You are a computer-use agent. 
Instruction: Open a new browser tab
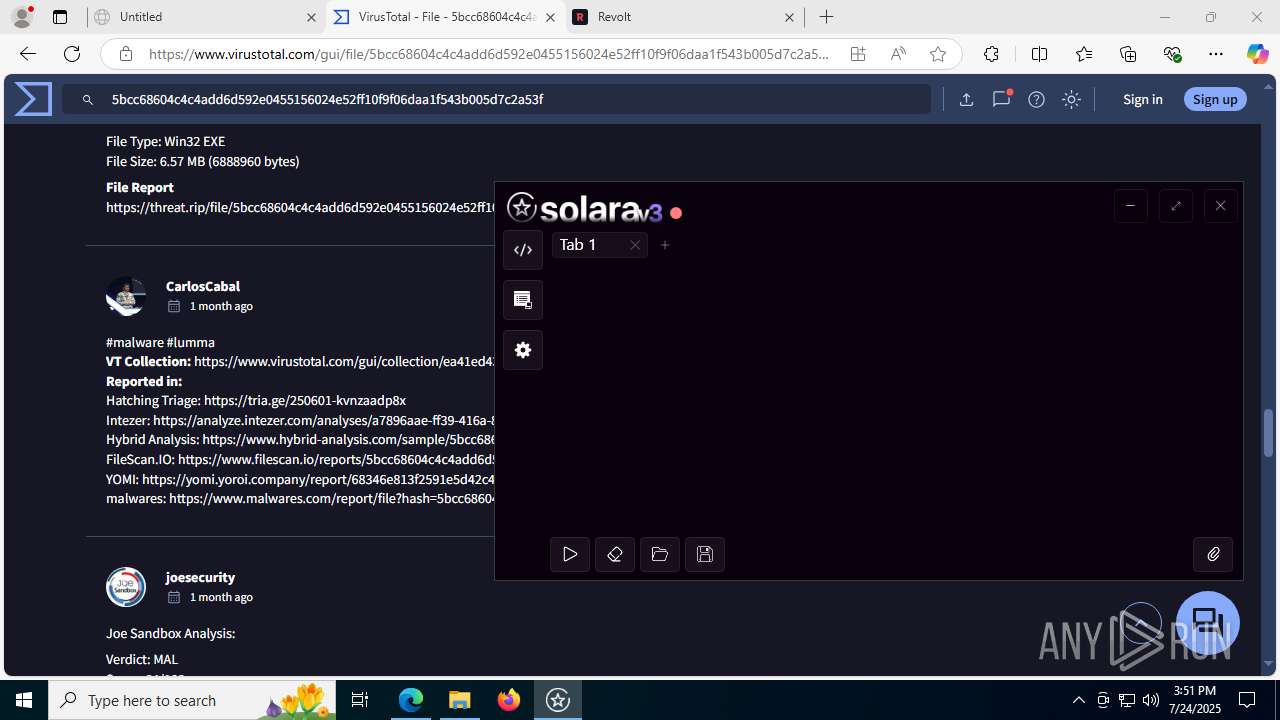[826, 17]
